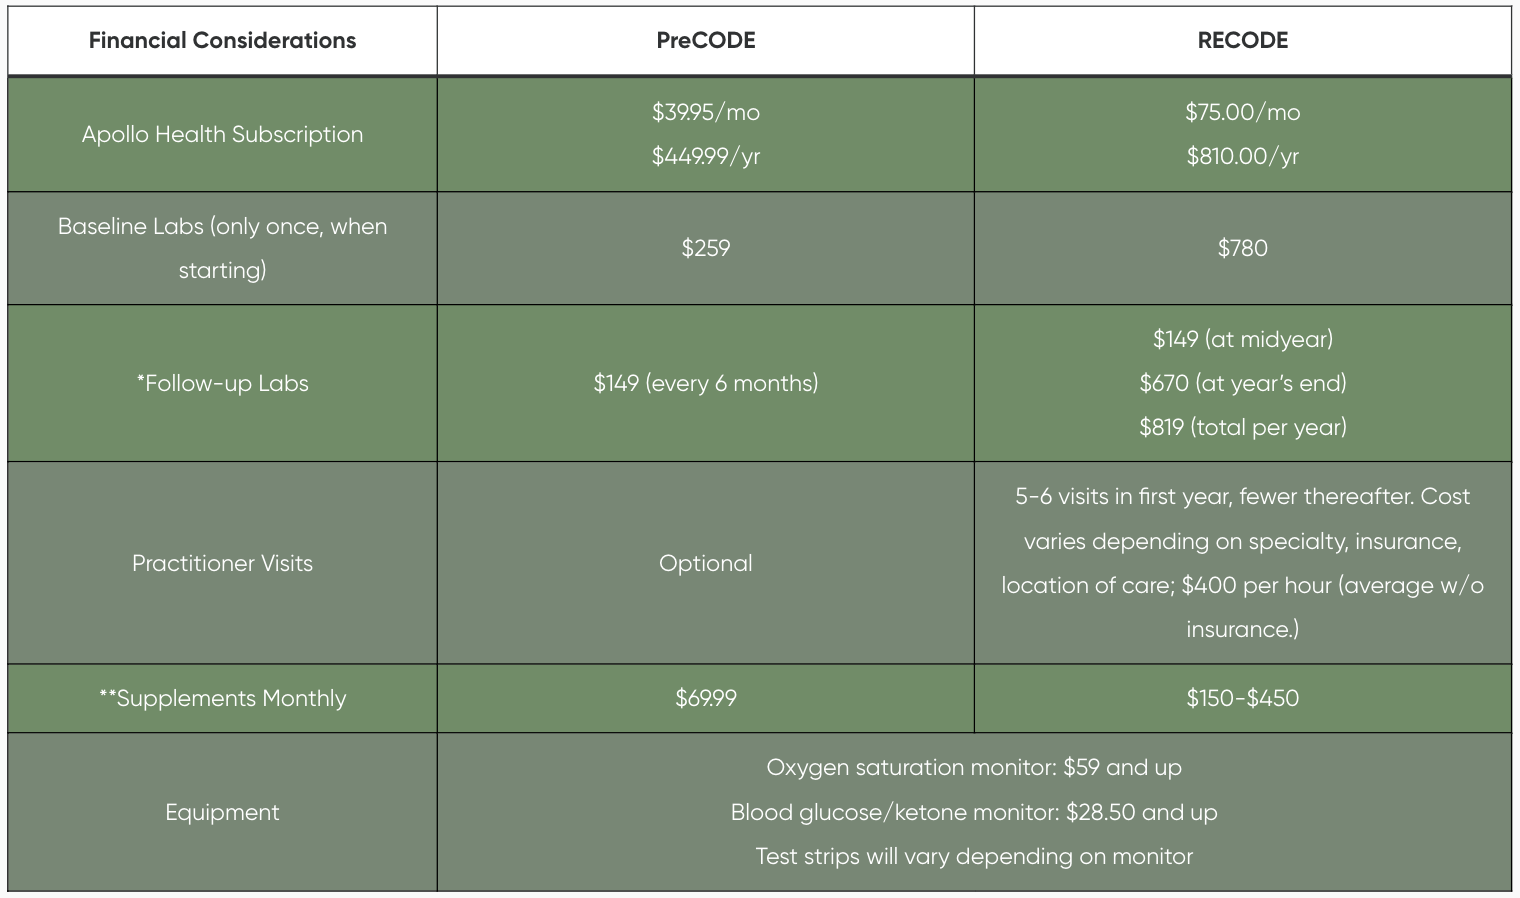Click the RECODE column header

(x=1242, y=41)
